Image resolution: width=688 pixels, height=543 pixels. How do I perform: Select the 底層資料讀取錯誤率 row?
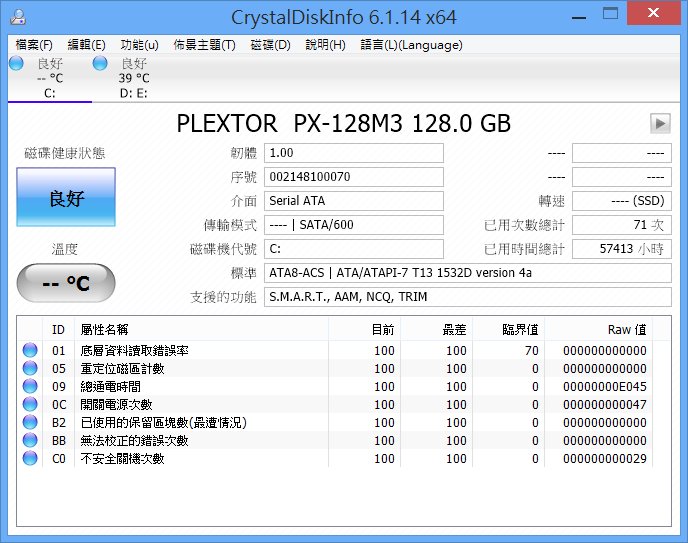[335, 350]
